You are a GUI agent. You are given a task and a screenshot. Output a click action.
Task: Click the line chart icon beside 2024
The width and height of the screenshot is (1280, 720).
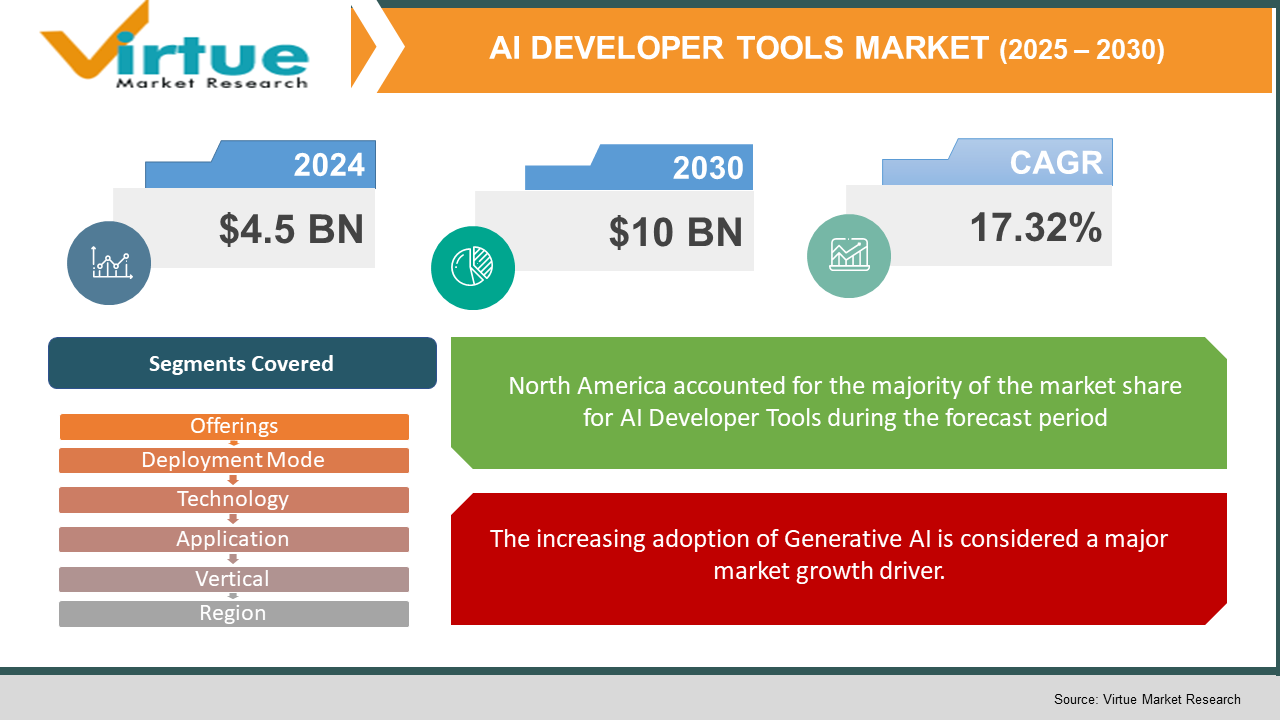109,263
